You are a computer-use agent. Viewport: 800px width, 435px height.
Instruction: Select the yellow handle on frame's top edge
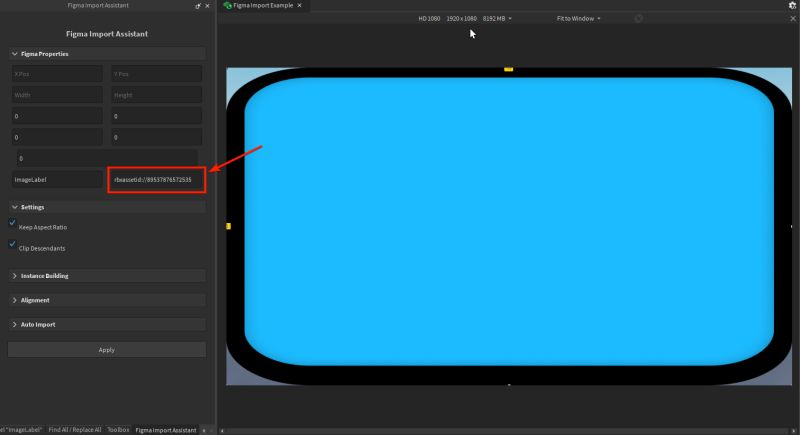point(508,69)
